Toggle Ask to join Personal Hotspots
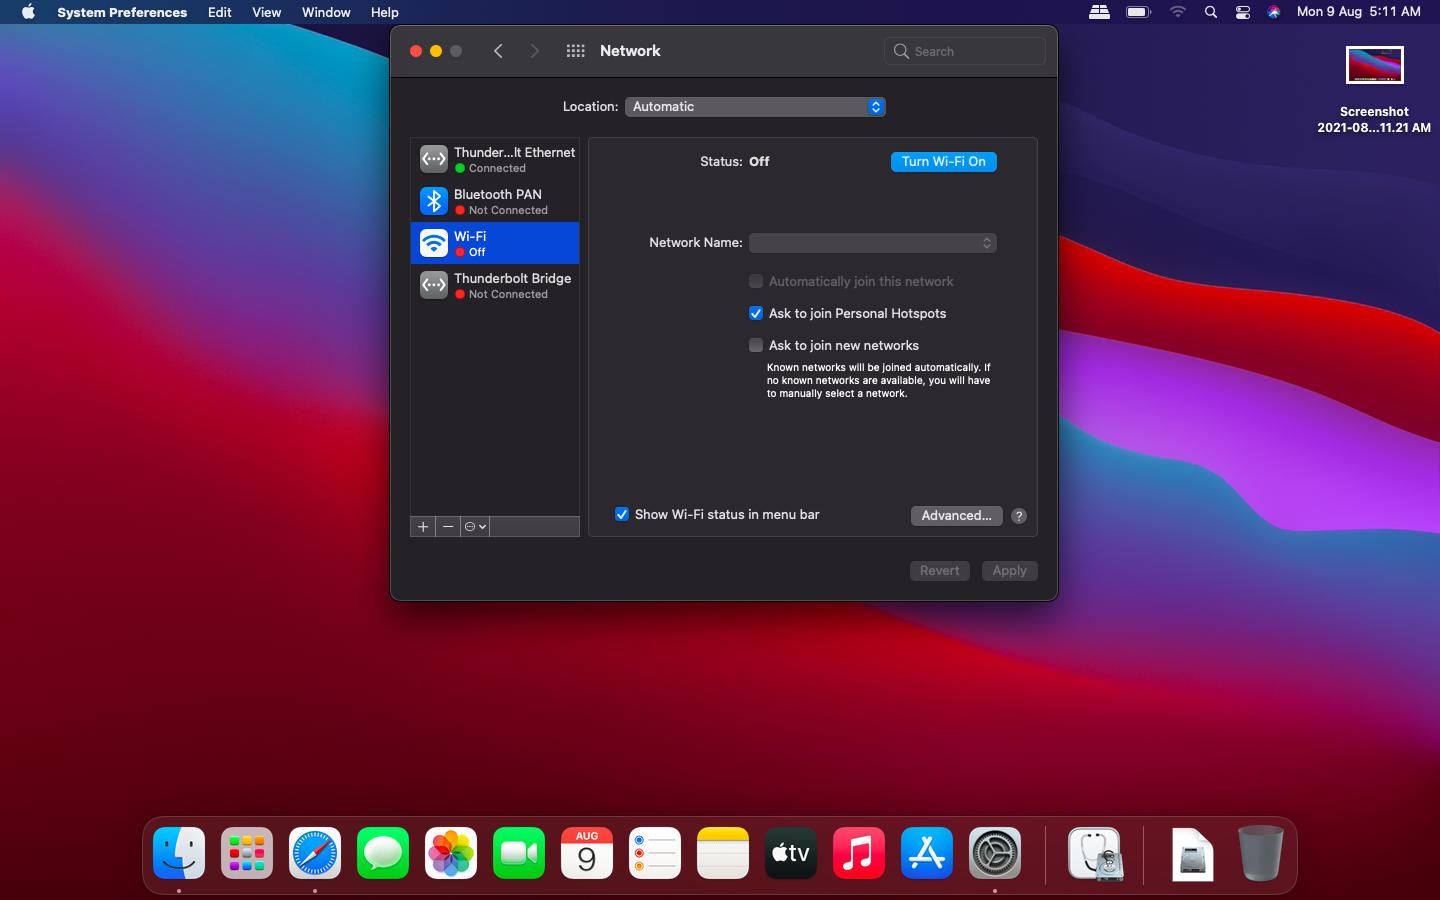The image size is (1440, 900). [756, 313]
